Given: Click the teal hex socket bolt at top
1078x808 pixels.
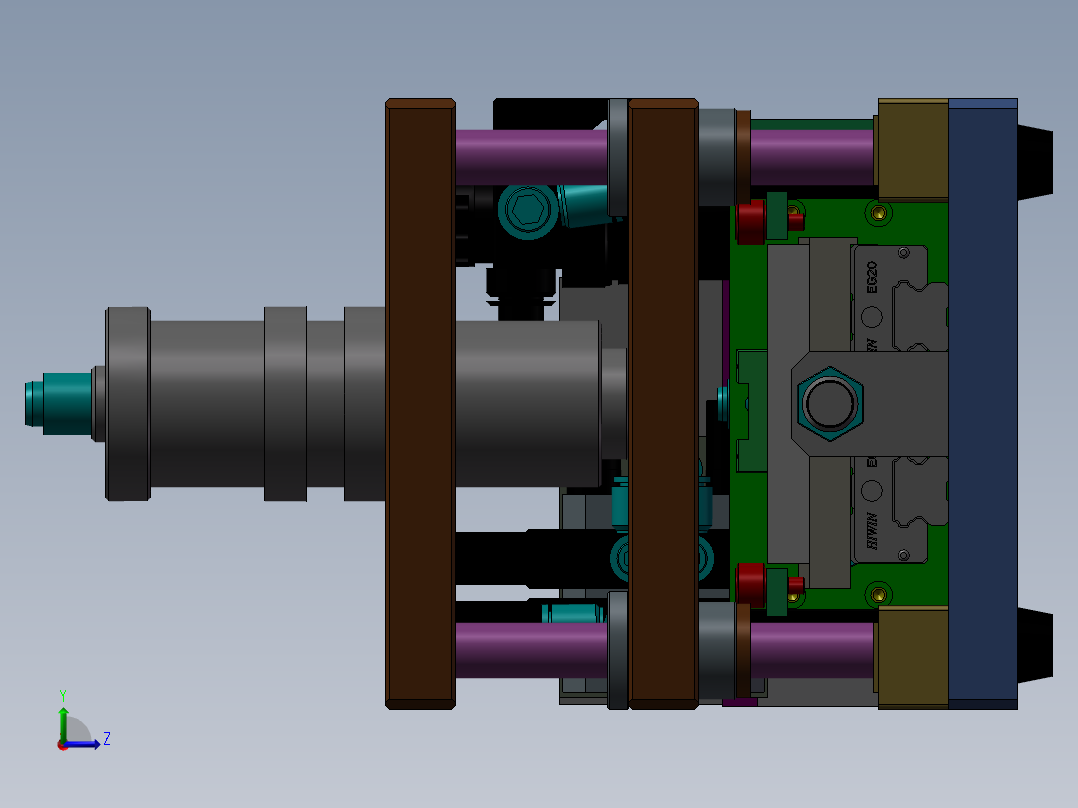Looking at the screenshot, I should pyautogui.click(x=527, y=210).
